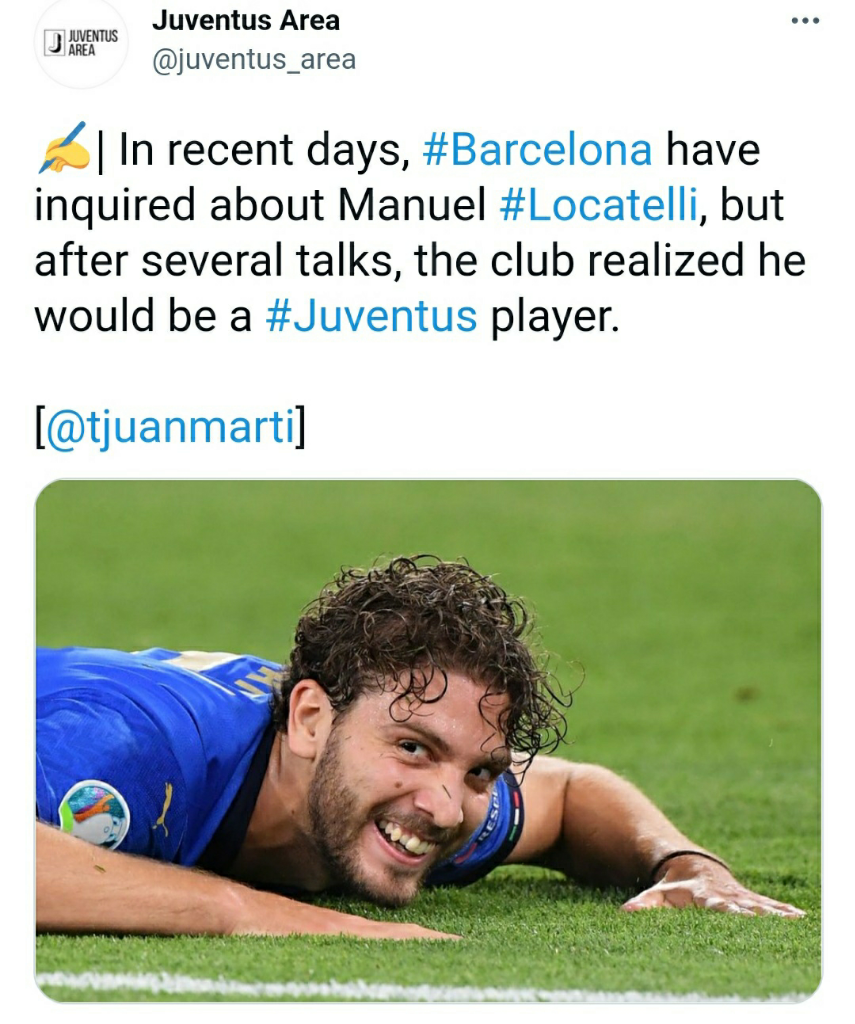Open the #Barcelona hashtag
The image size is (855, 1024).
pos(537,150)
